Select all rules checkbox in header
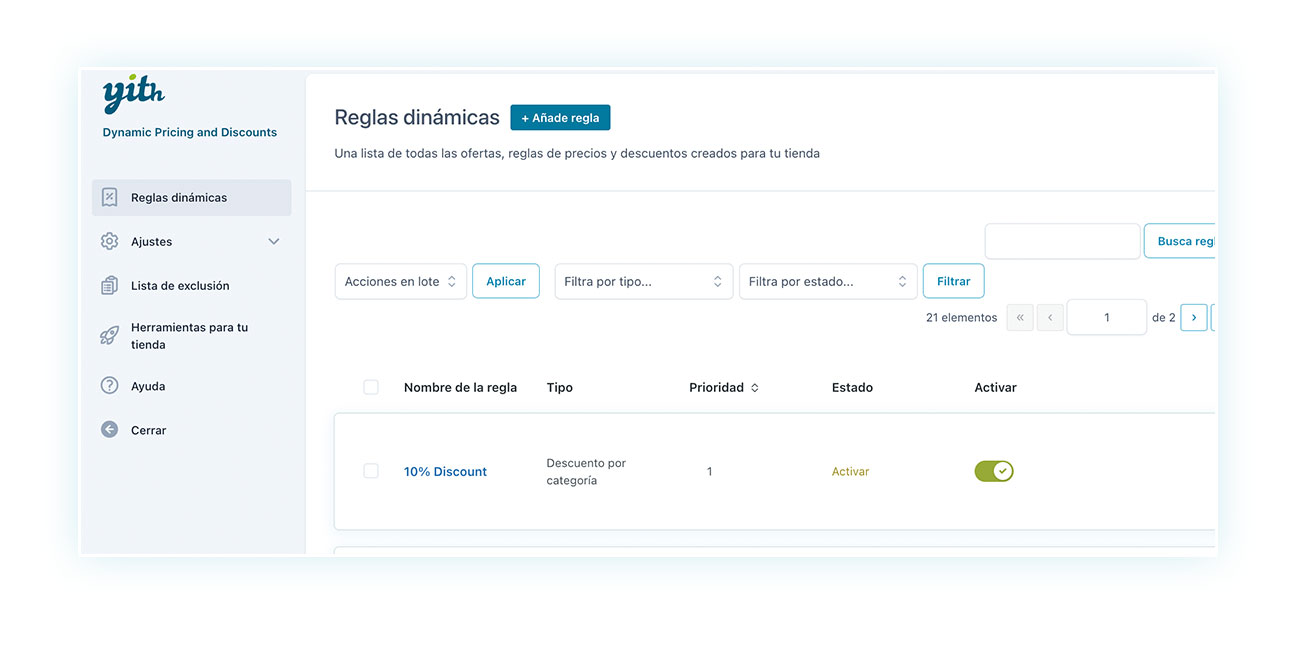This screenshot has width=1300, height=652. tap(371, 387)
